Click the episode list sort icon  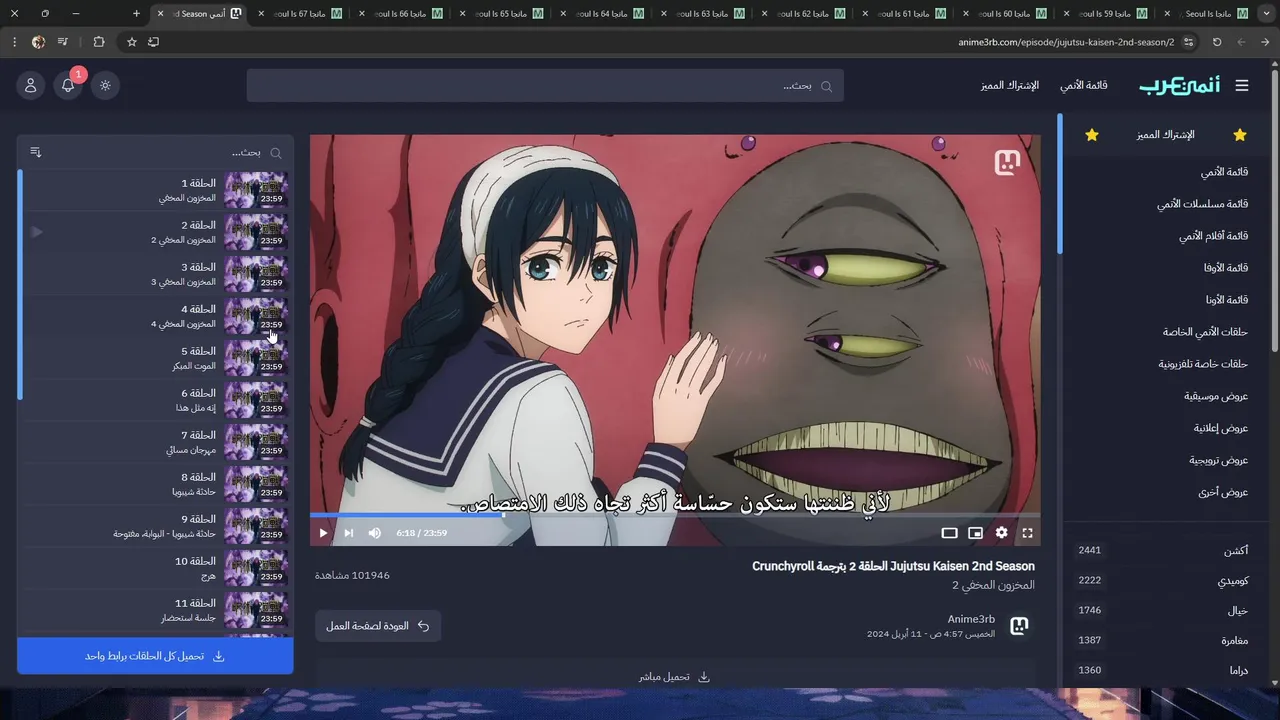pos(36,152)
